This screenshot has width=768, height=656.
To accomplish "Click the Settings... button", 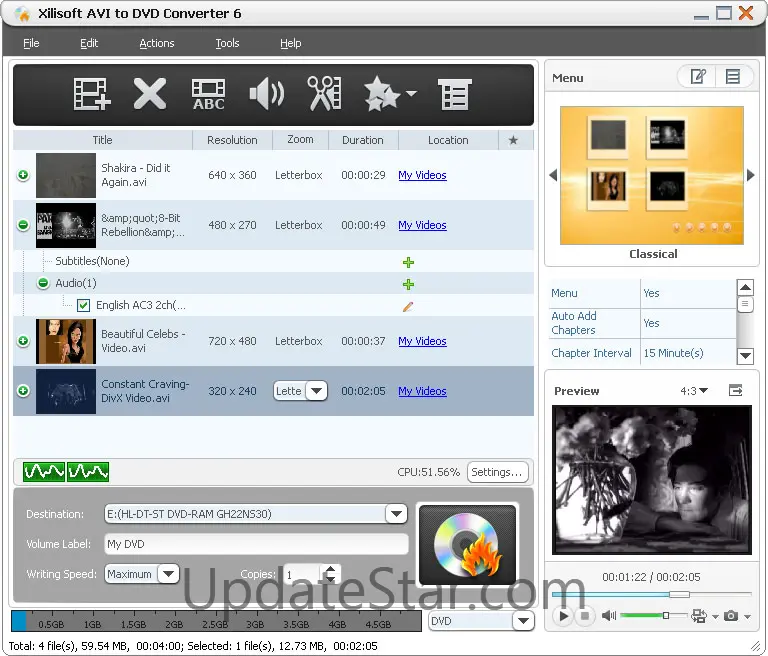I will [498, 472].
